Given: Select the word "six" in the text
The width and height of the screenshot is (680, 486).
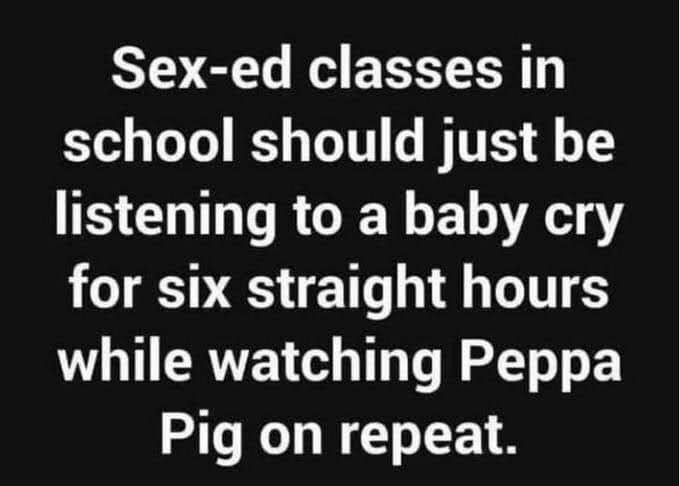Looking at the screenshot, I should tap(194, 286).
